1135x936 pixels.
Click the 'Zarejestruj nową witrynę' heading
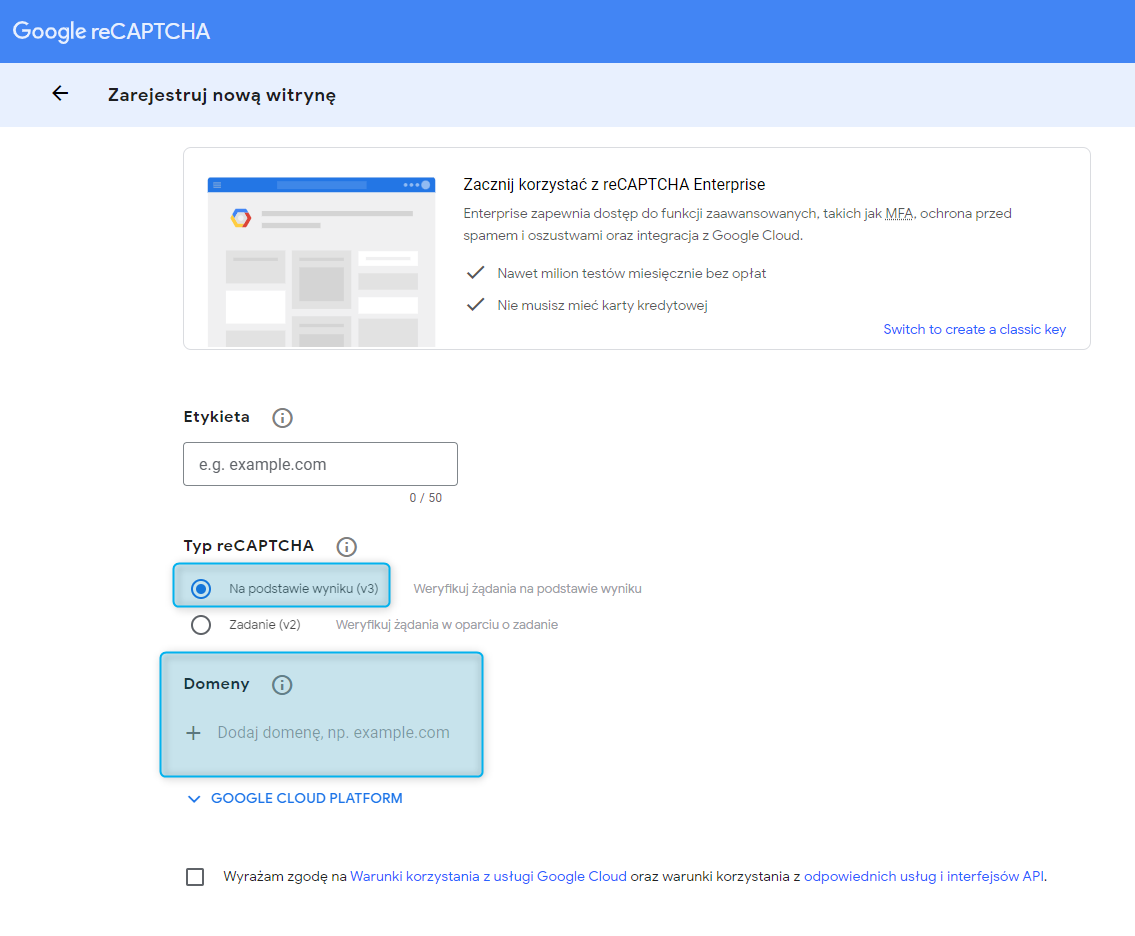(x=222, y=95)
